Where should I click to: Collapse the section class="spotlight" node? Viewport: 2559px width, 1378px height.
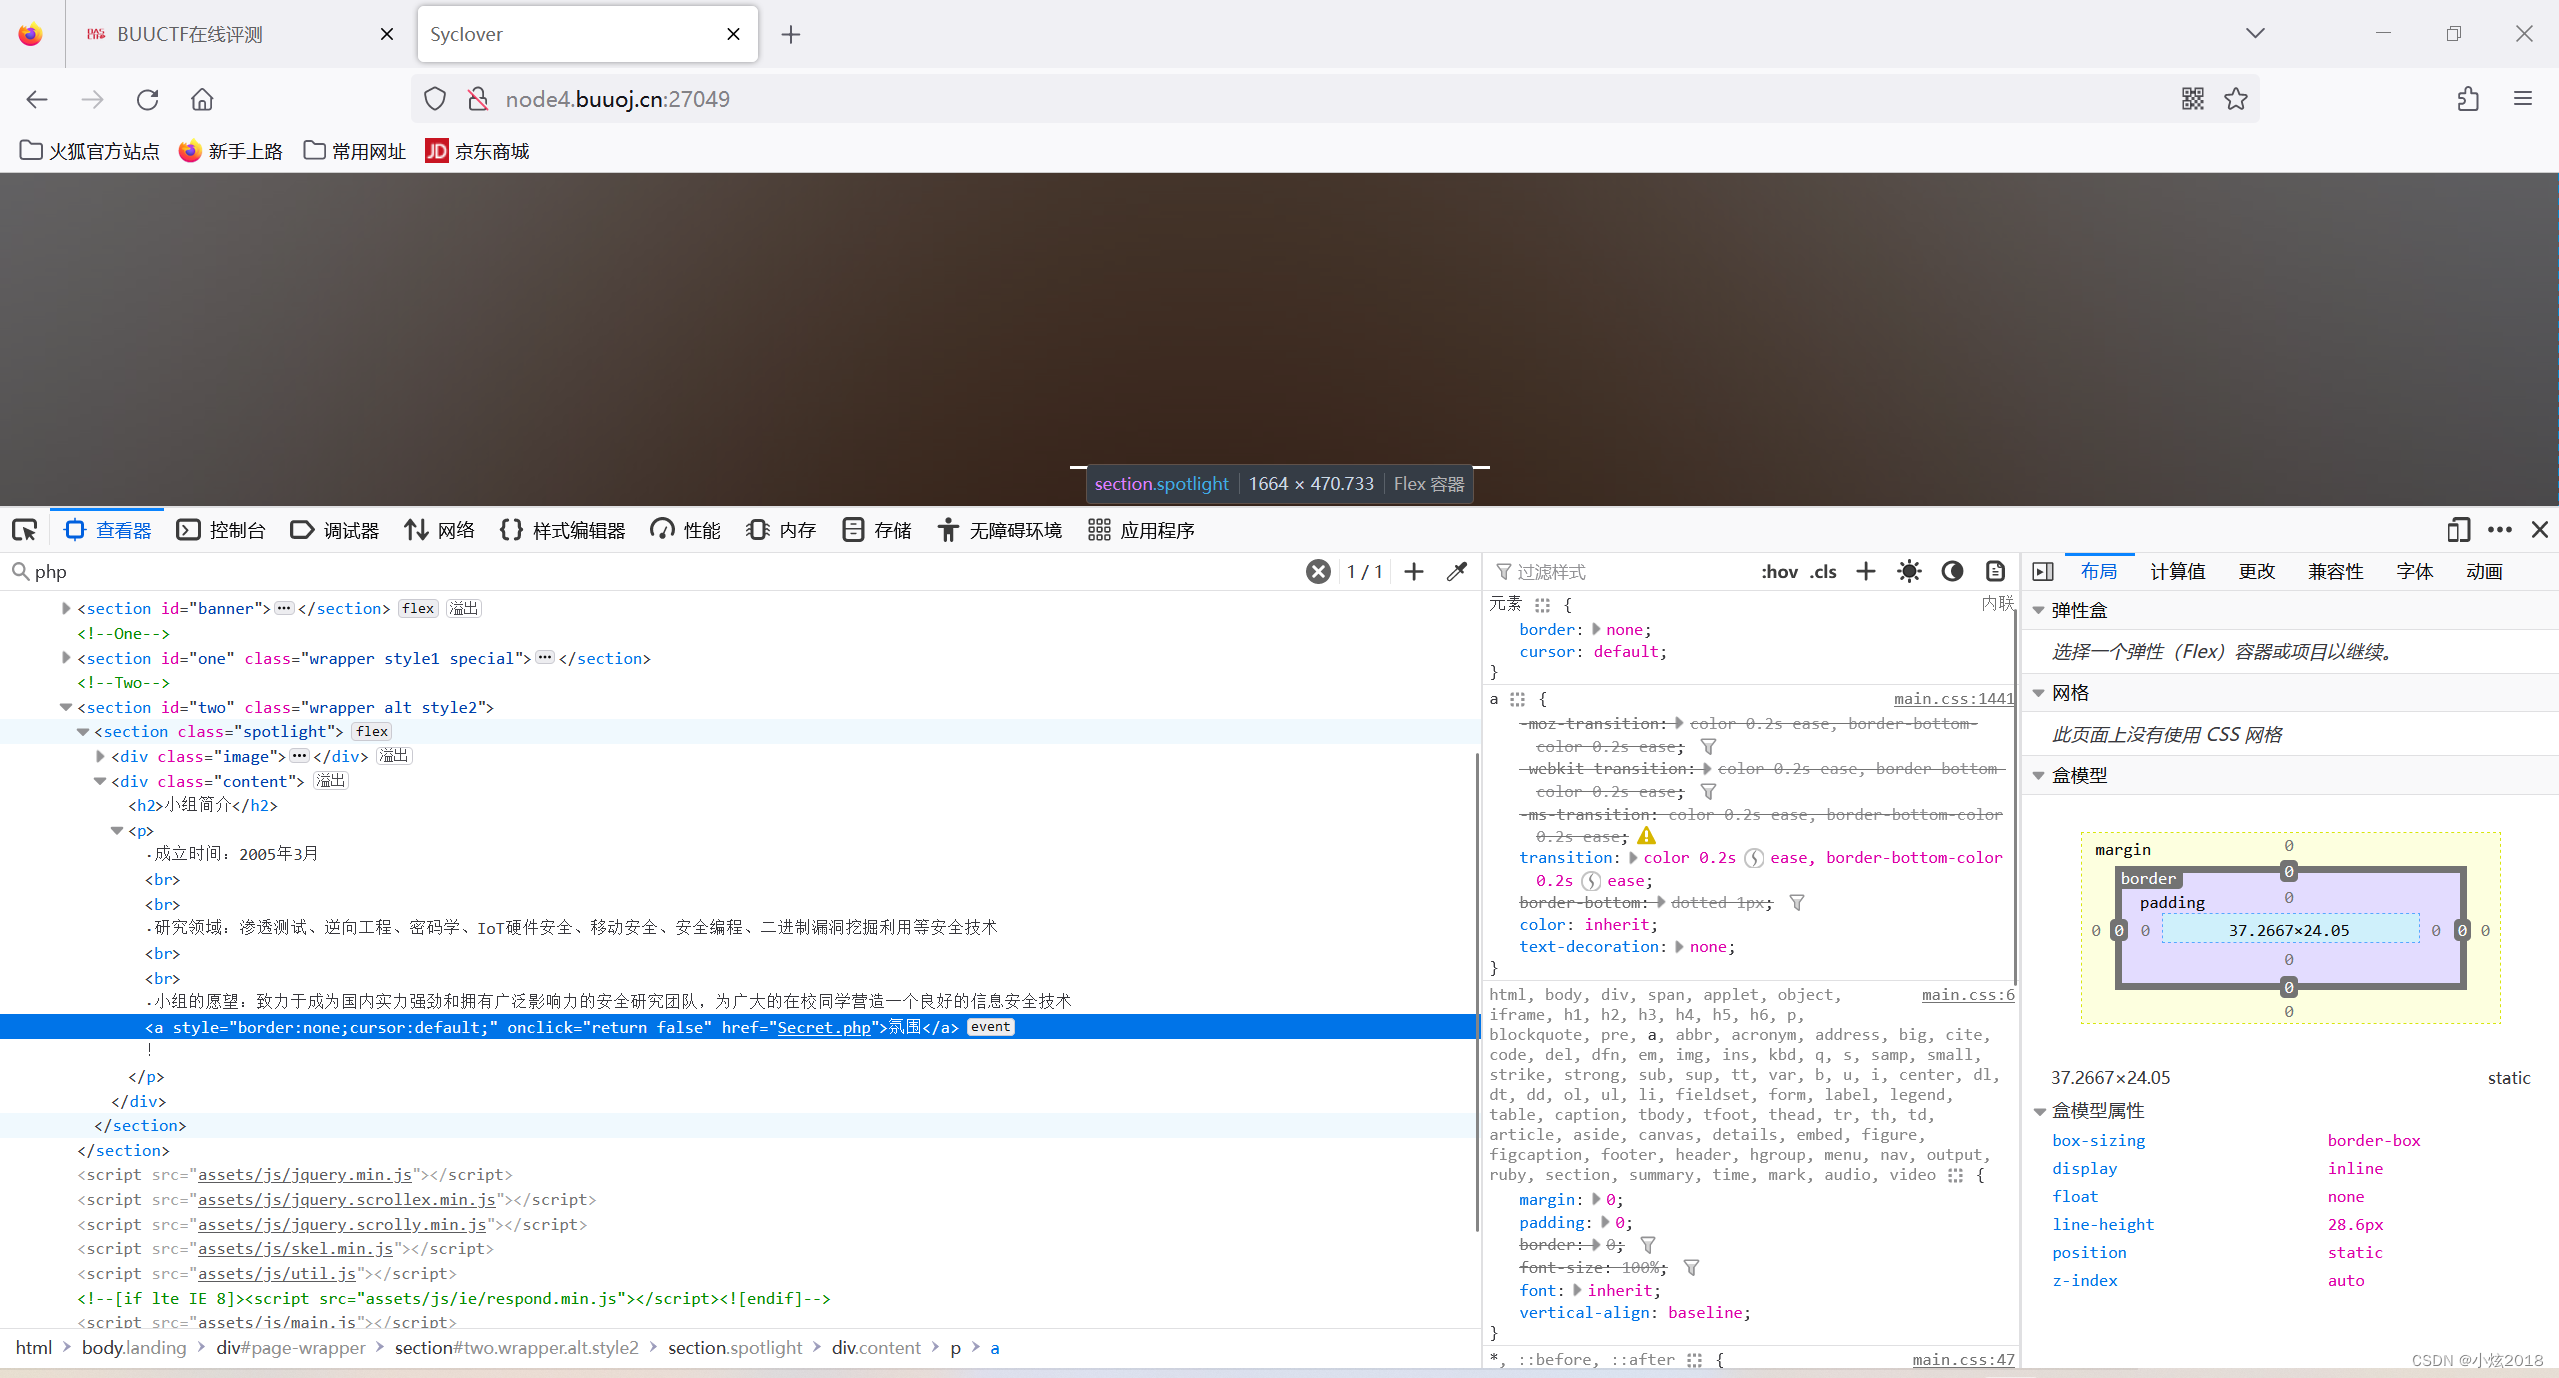83,732
